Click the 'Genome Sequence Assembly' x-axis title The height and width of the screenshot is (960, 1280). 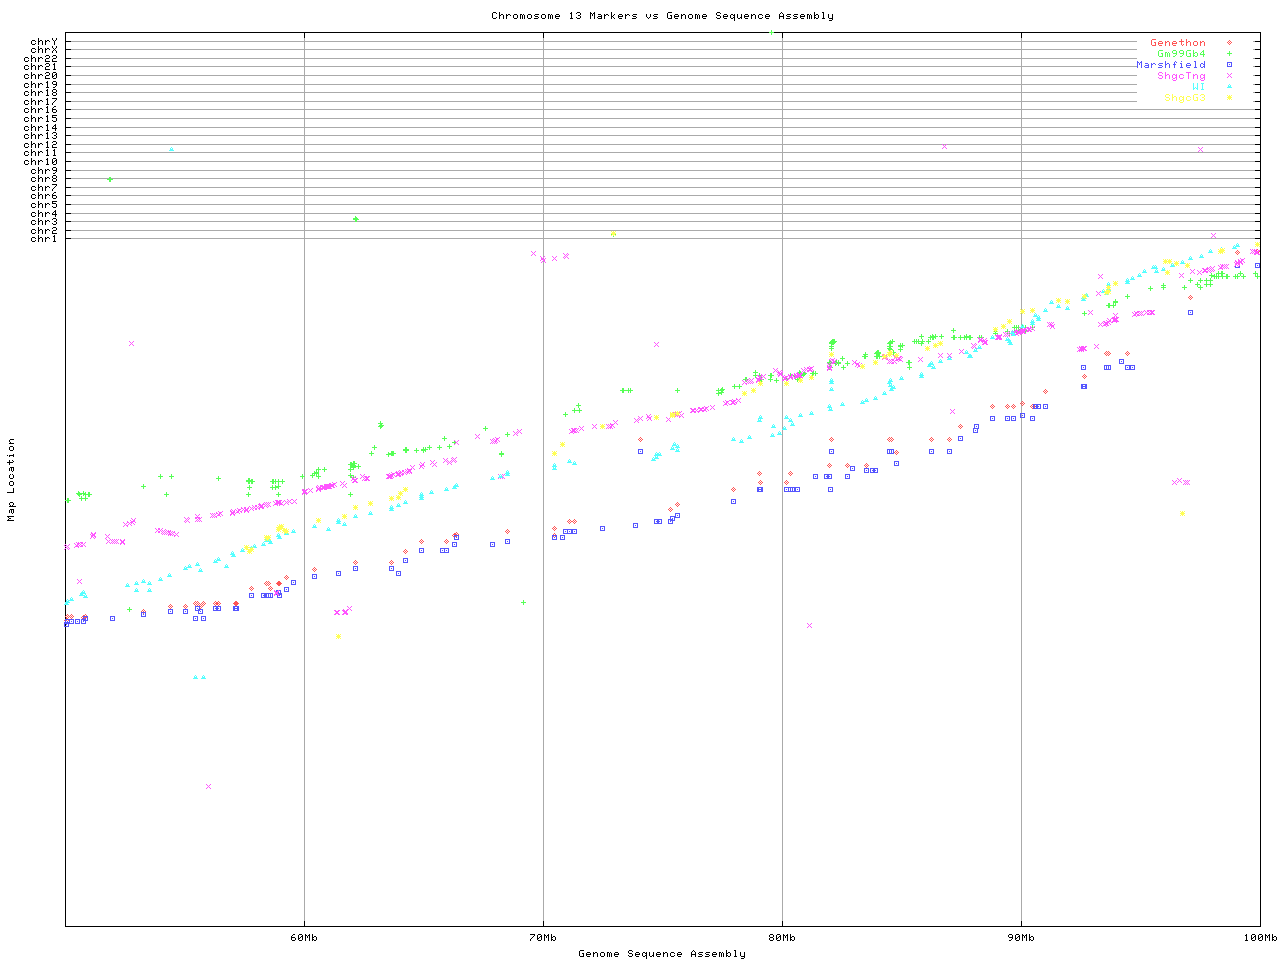click(x=662, y=954)
